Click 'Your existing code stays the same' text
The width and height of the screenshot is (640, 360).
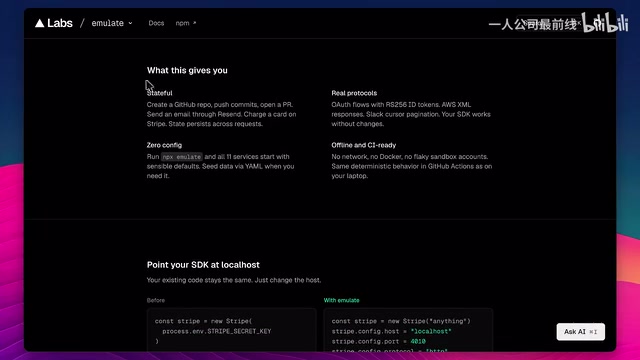tap(234, 280)
